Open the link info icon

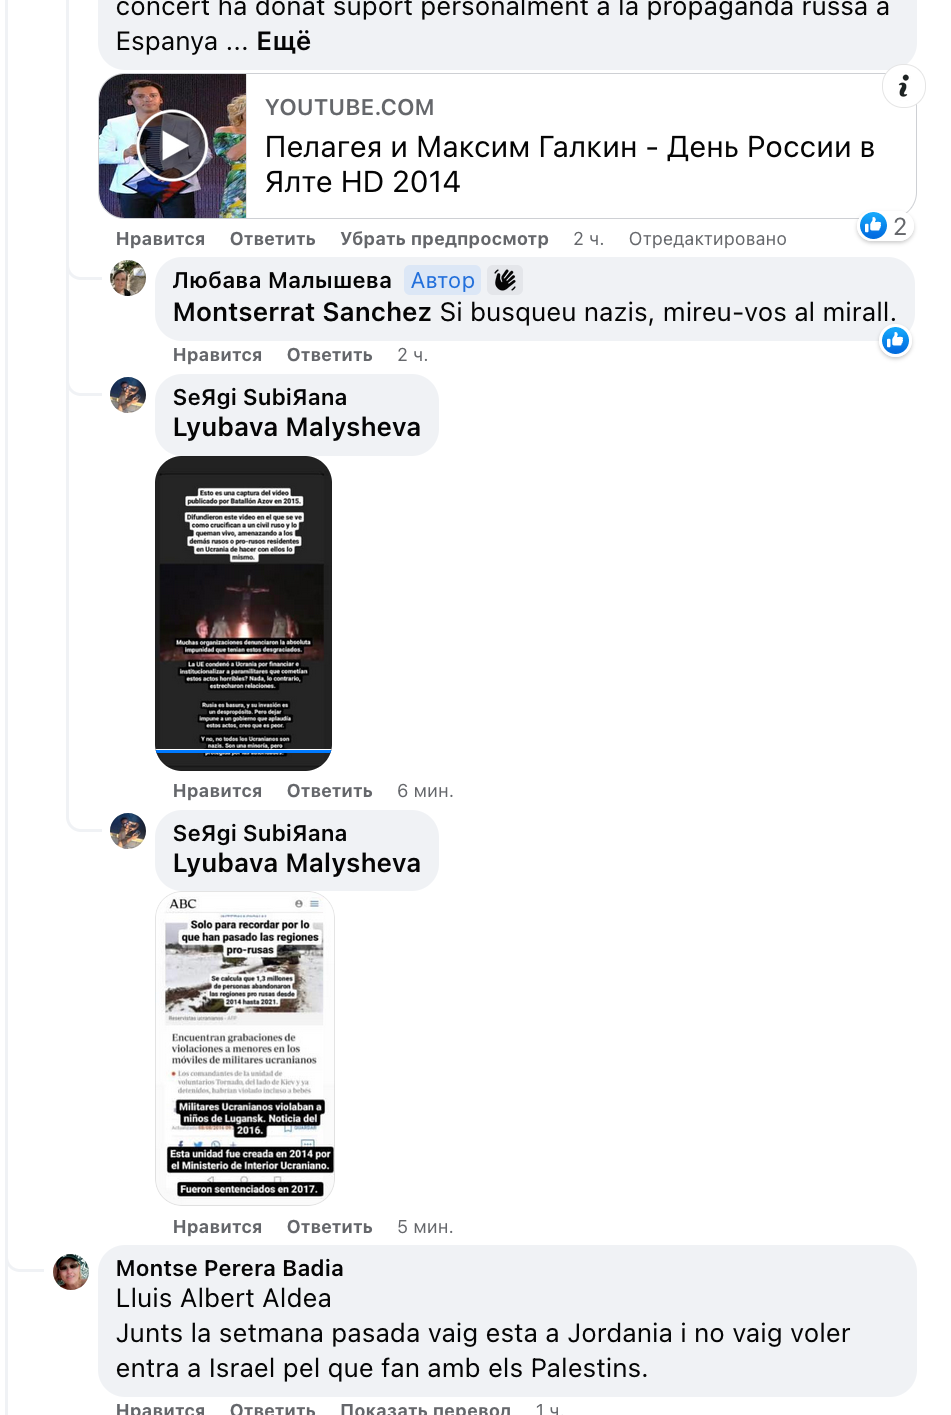click(903, 86)
